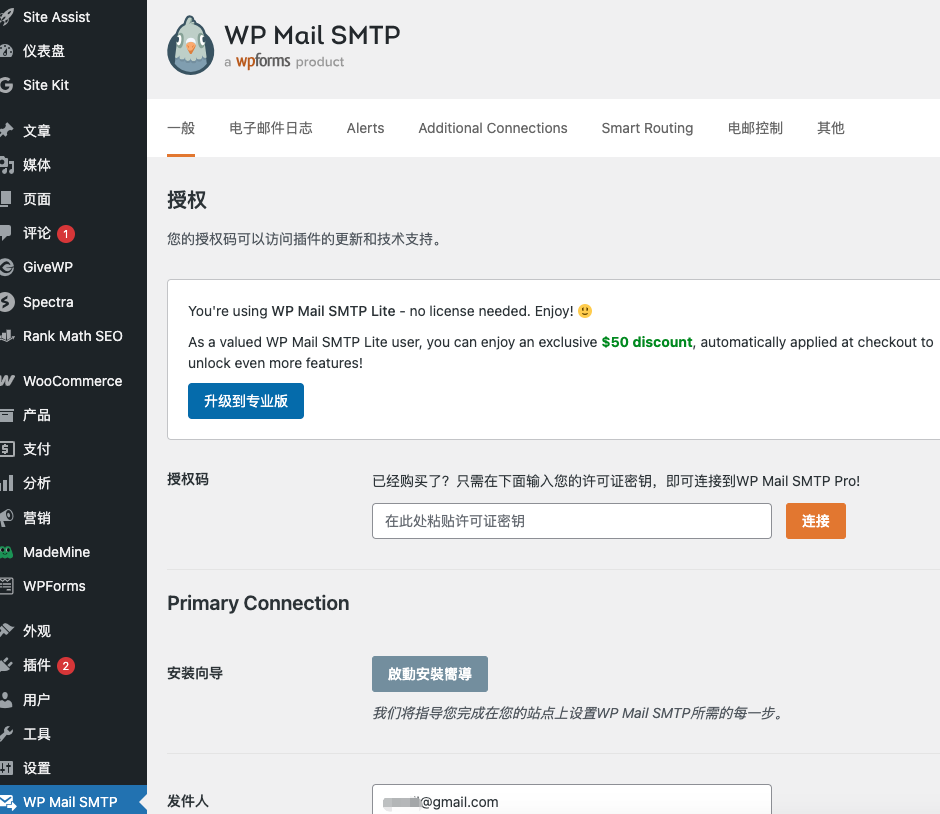Click the license key input field
This screenshot has height=814, width=940.
(x=571, y=521)
